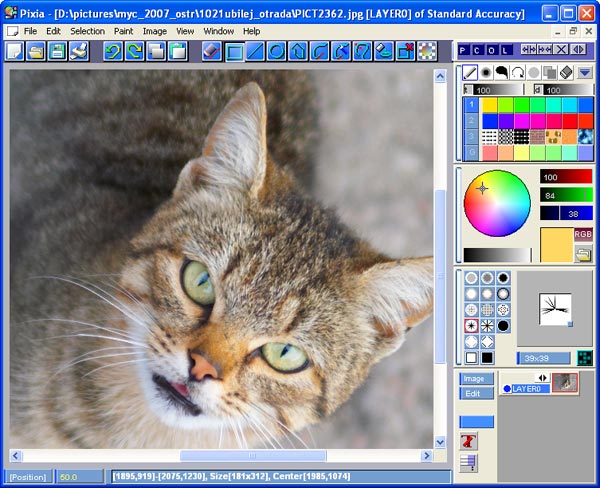
Task: Click vertical scrollbar down arrow
Action: (440, 442)
